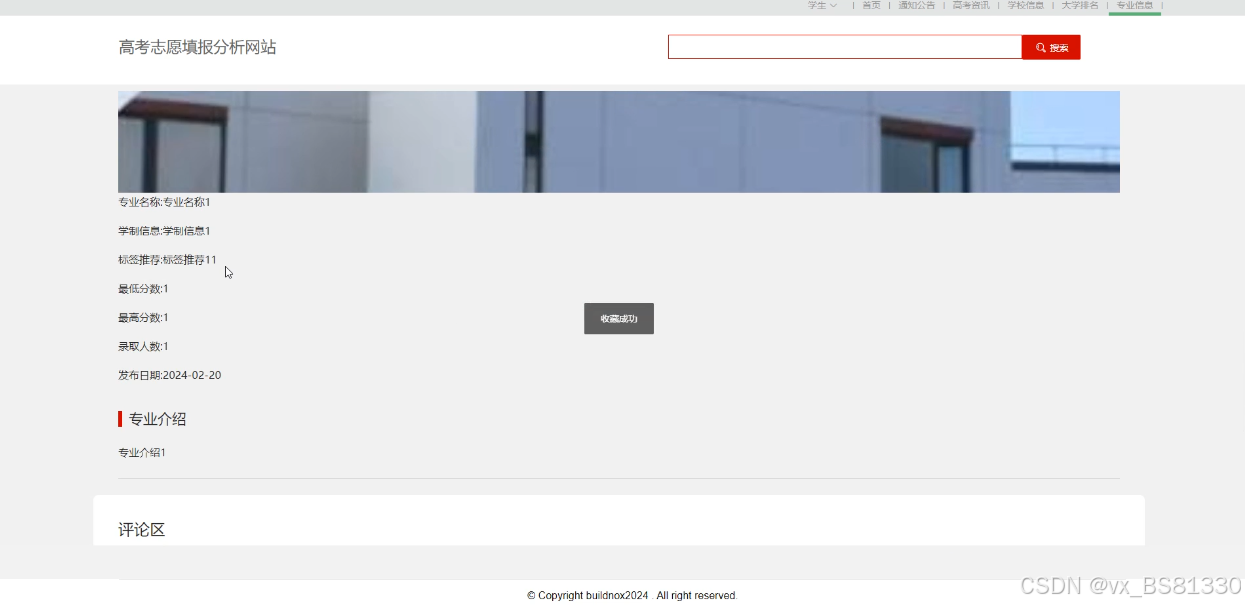Click the text 最低分数:1
The width and height of the screenshot is (1245, 605).
(143, 289)
